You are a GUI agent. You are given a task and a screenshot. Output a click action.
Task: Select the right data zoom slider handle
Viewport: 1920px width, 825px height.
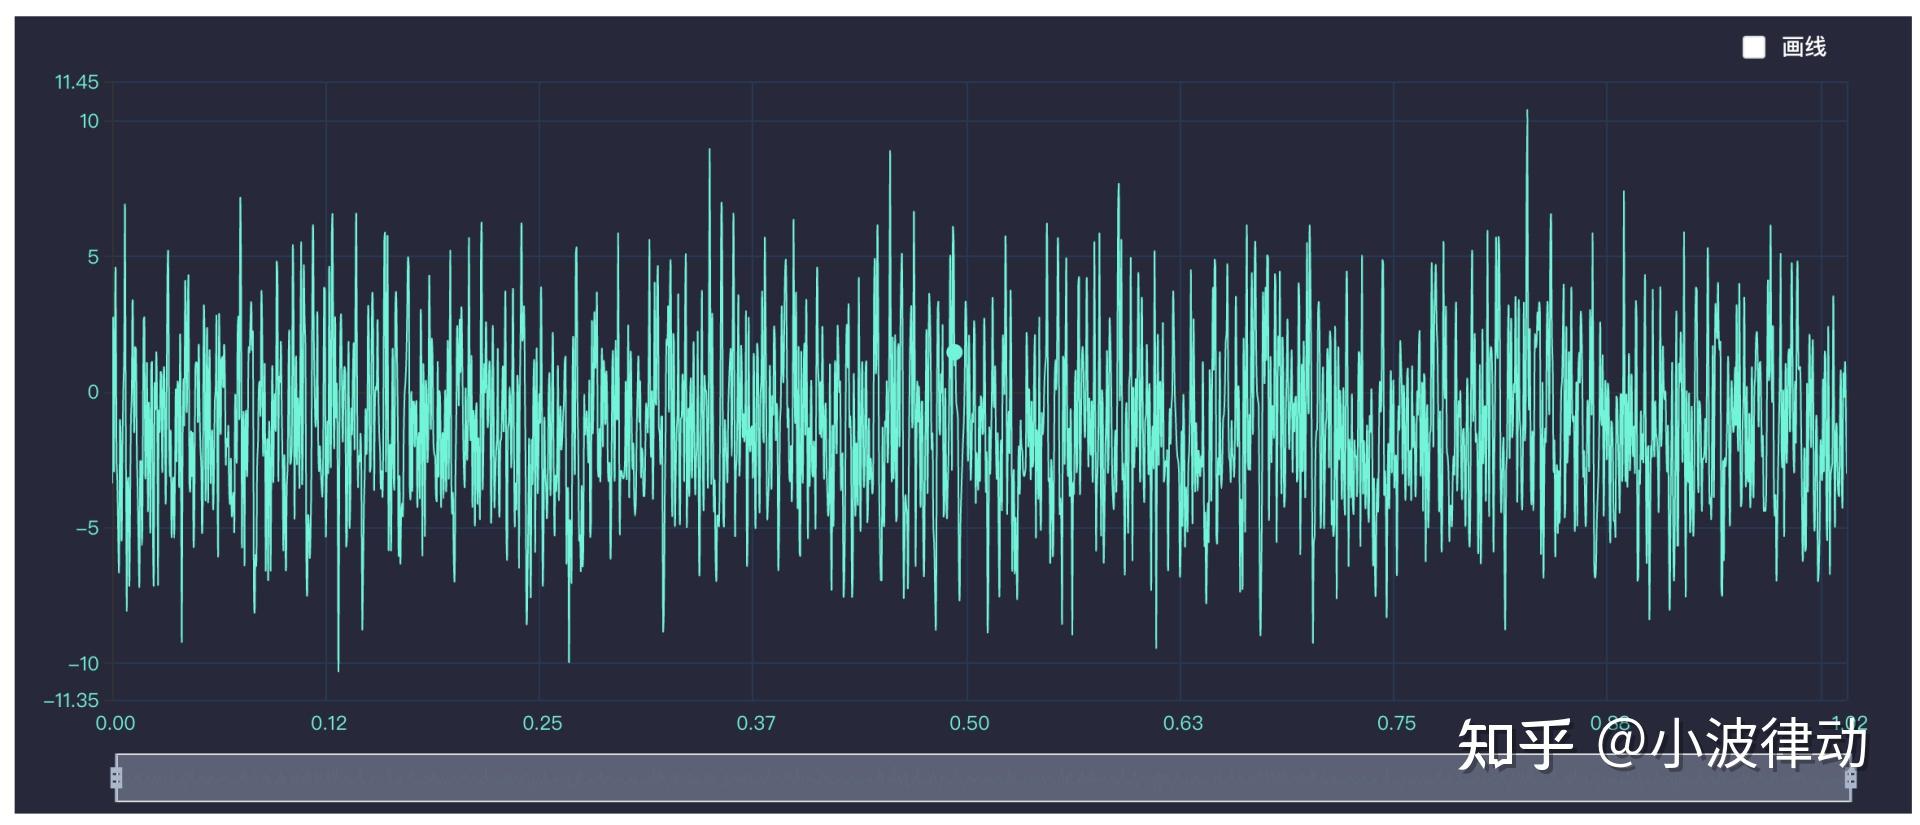pos(1851,778)
